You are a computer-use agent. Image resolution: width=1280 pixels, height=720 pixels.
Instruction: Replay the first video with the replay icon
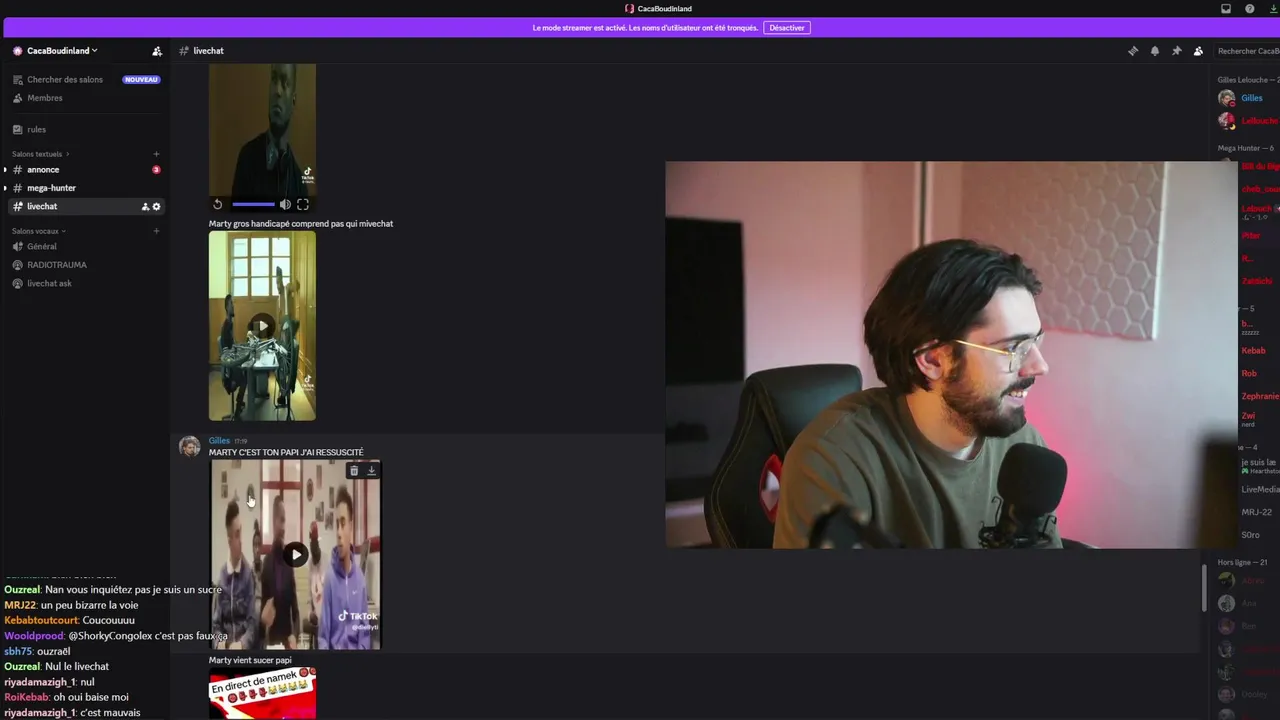click(x=218, y=204)
